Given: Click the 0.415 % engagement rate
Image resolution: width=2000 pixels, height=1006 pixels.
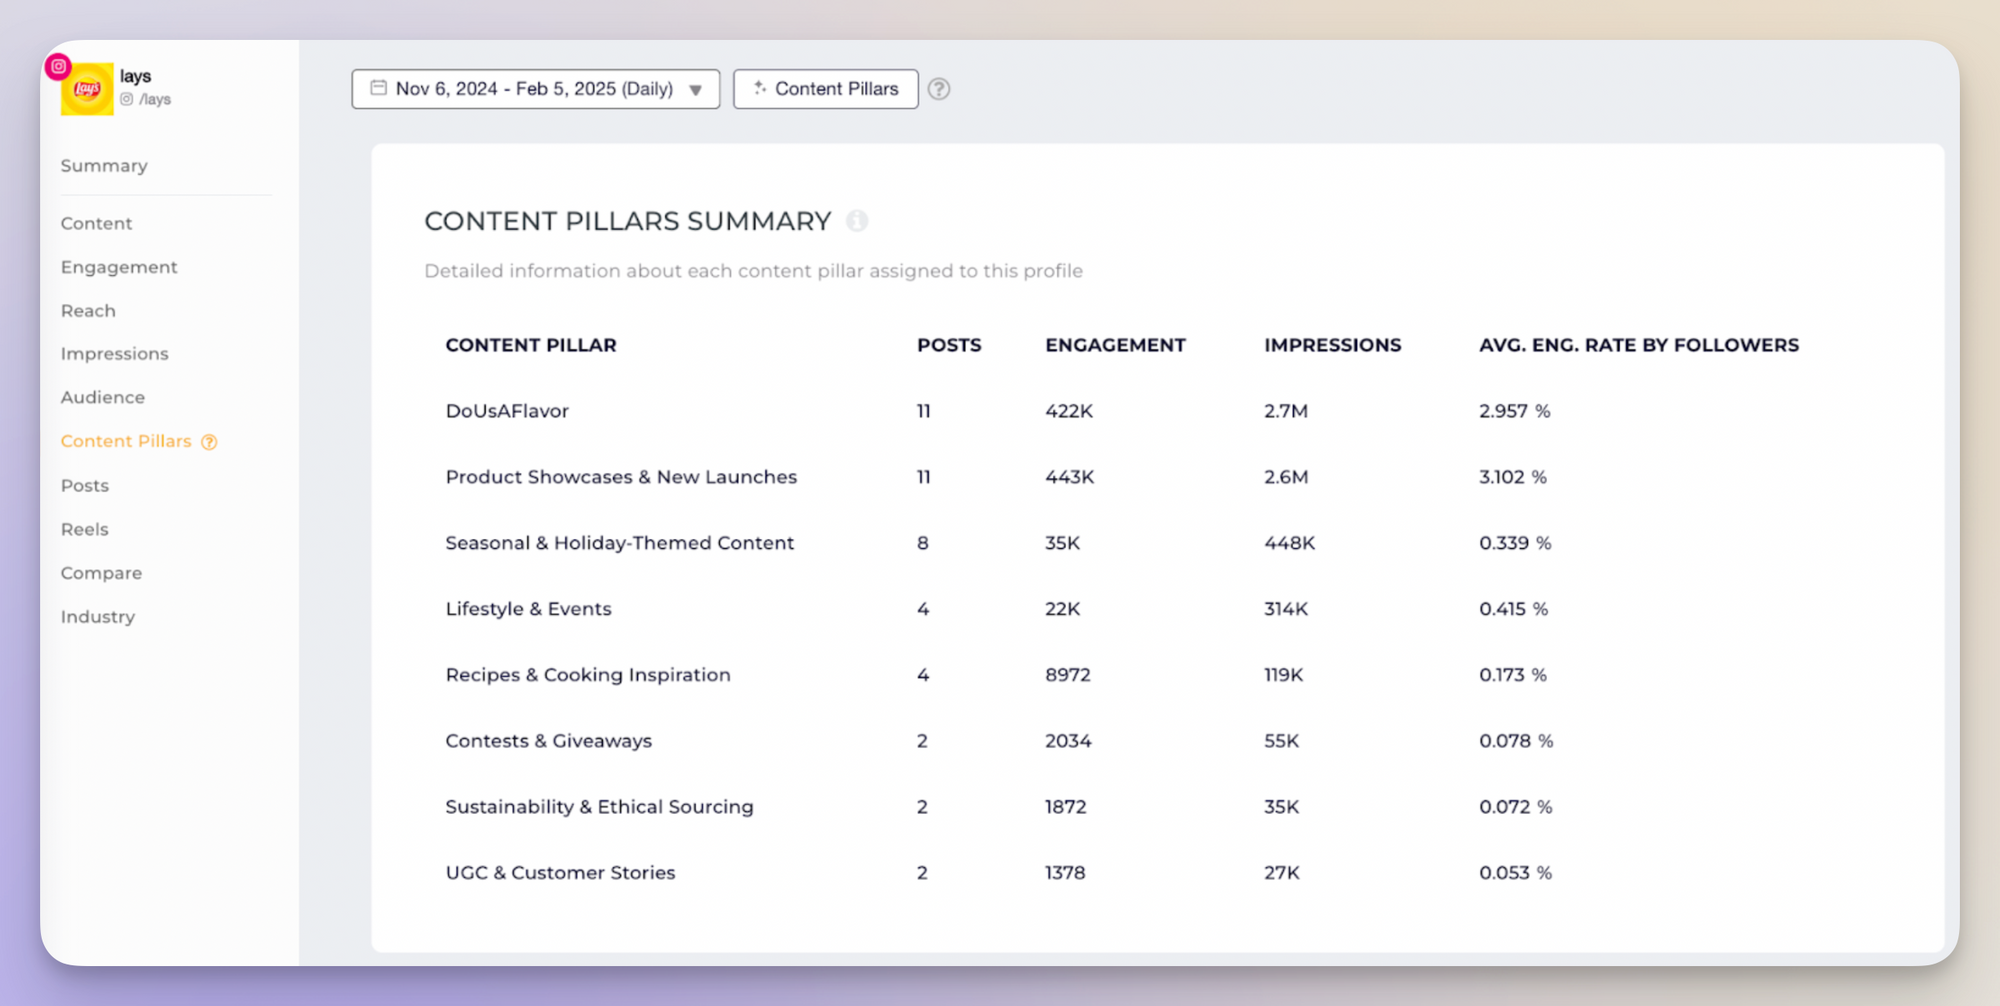Looking at the screenshot, I should (1514, 609).
